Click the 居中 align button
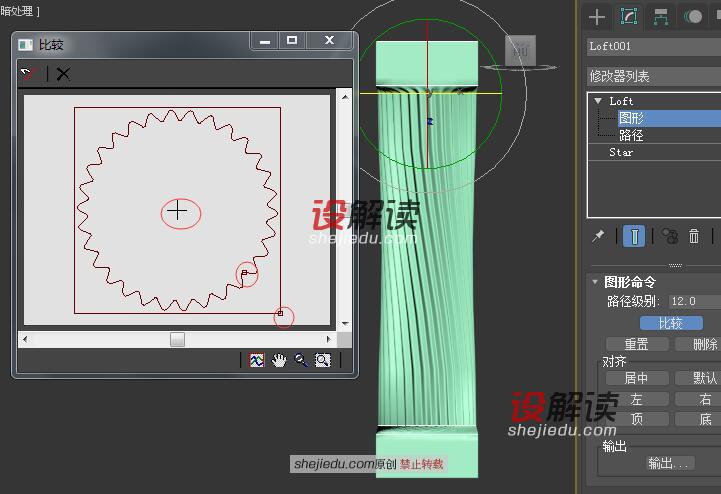Viewport: 721px width, 494px height. coord(636,378)
